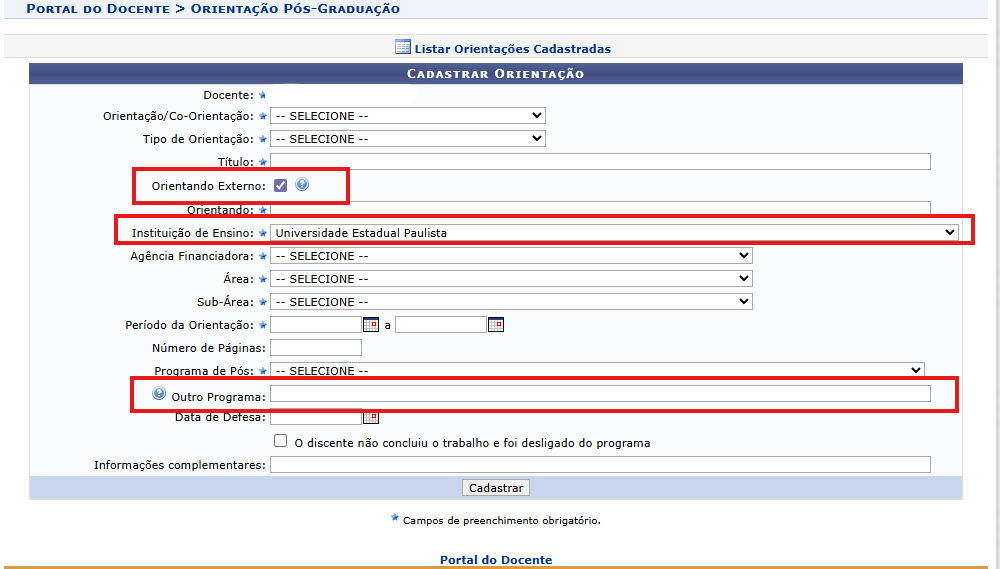Click the Título text field
The width and height of the screenshot is (1000, 569).
pos(600,161)
